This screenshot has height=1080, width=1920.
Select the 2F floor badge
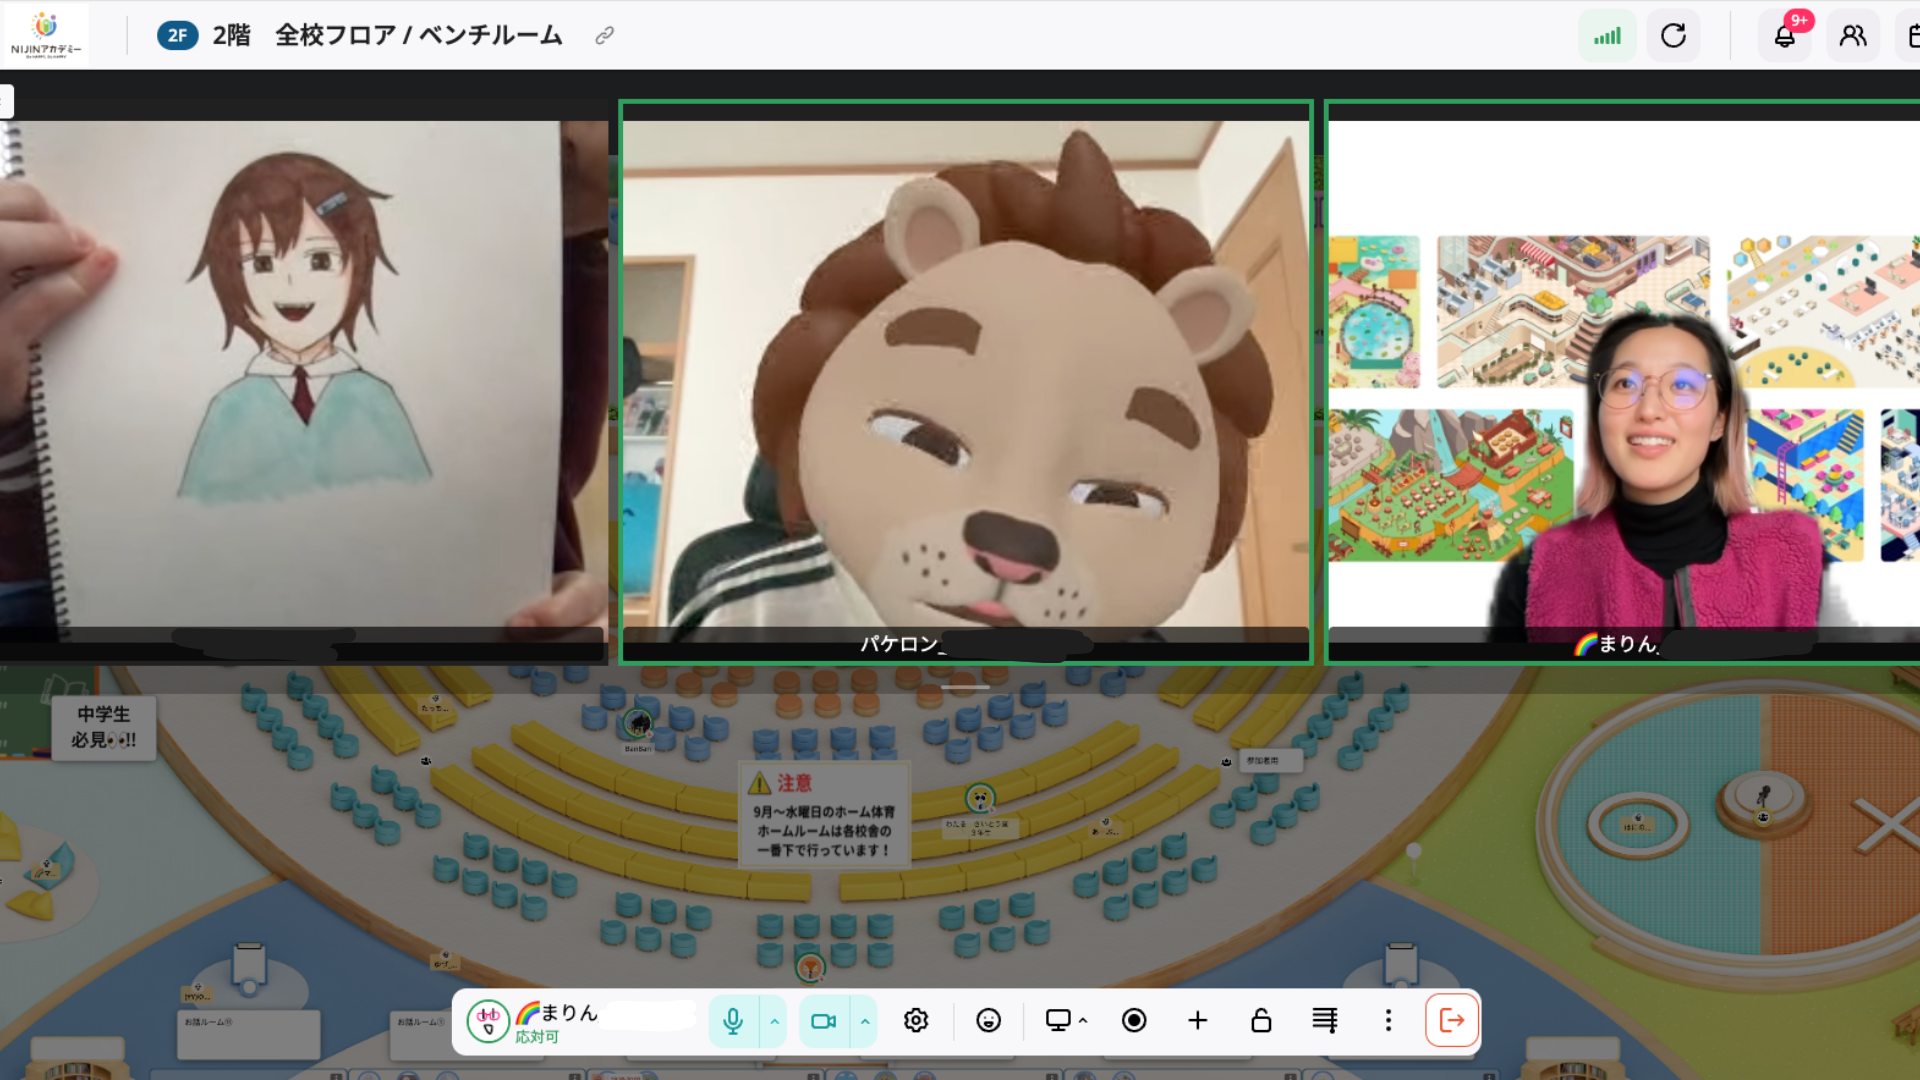coord(177,35)
